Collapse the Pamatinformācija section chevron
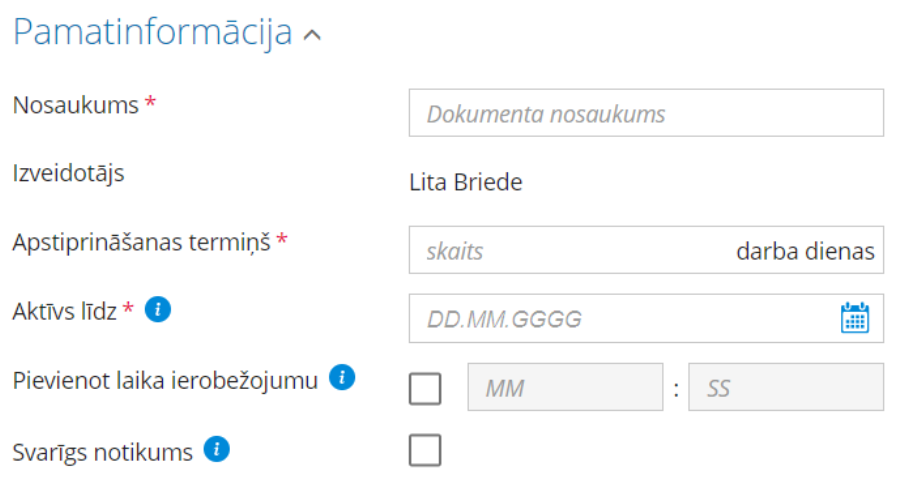The width and height of the screenshot is (914, 487). coord(312,36)
